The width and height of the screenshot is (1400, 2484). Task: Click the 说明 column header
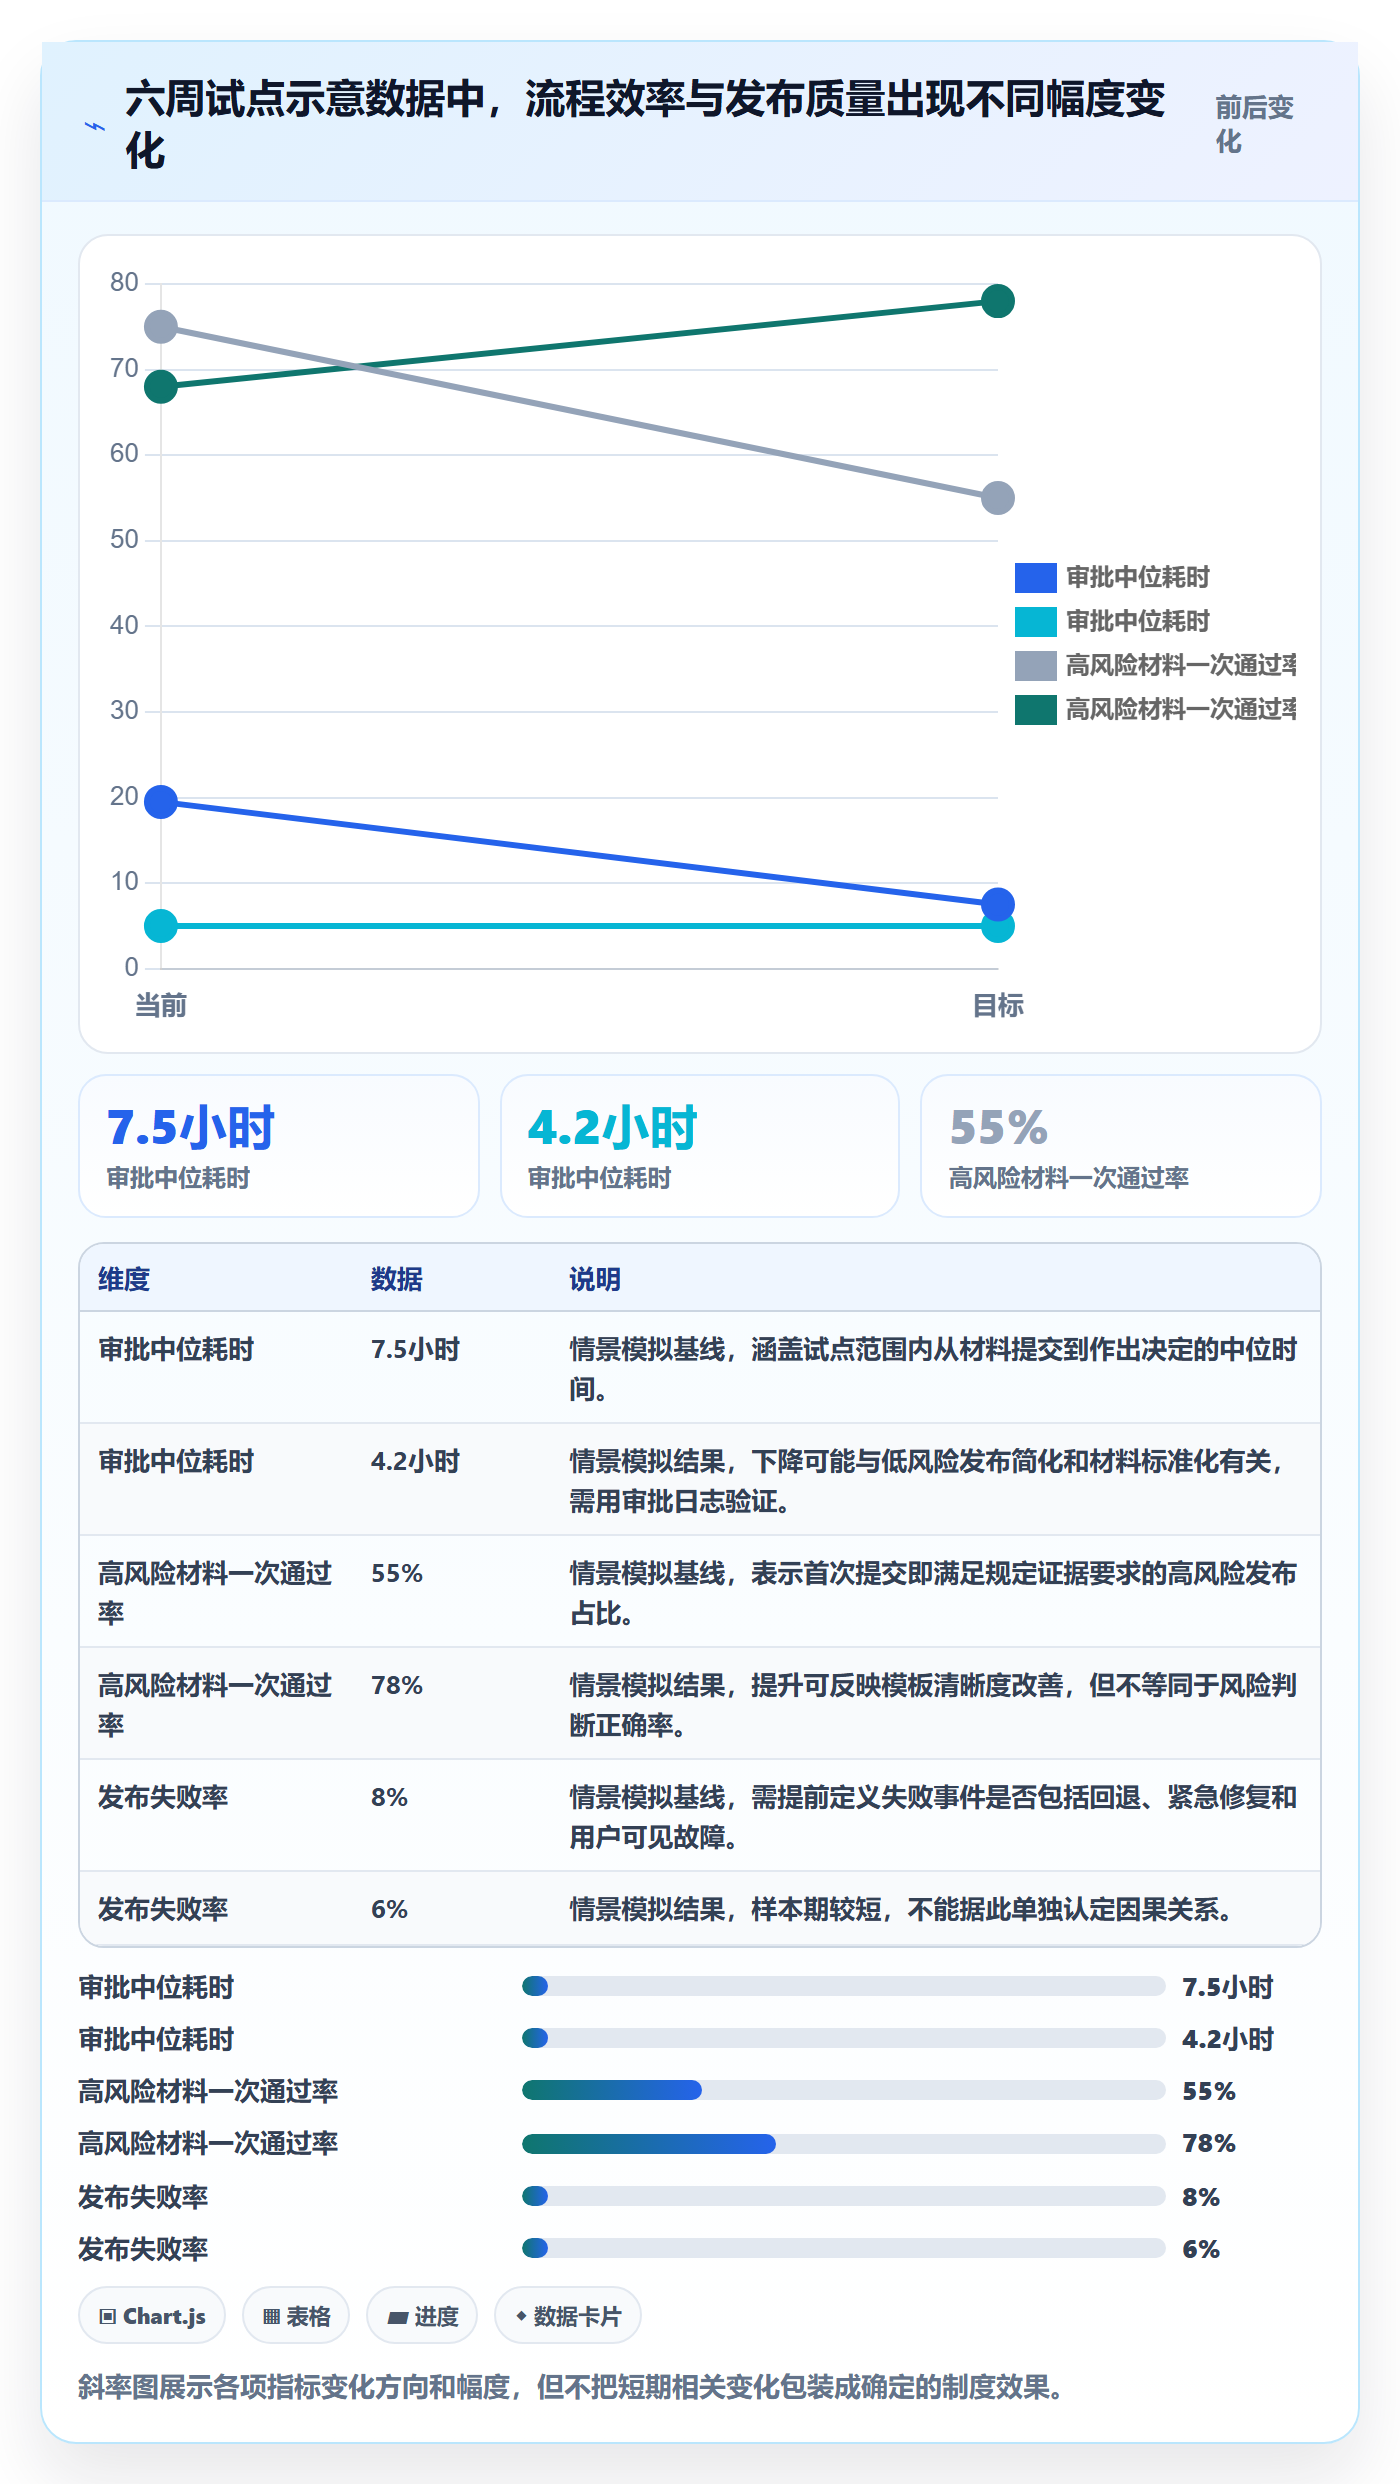pyautogui.click(x=595, y=1279)
